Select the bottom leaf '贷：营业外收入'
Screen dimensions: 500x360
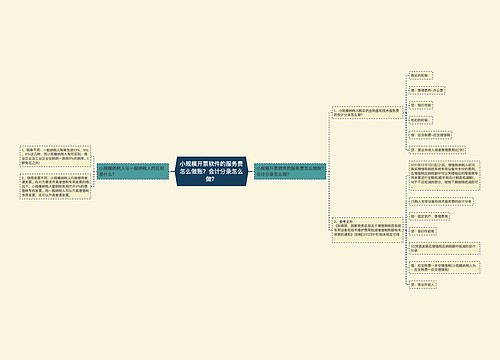[423, 285]
